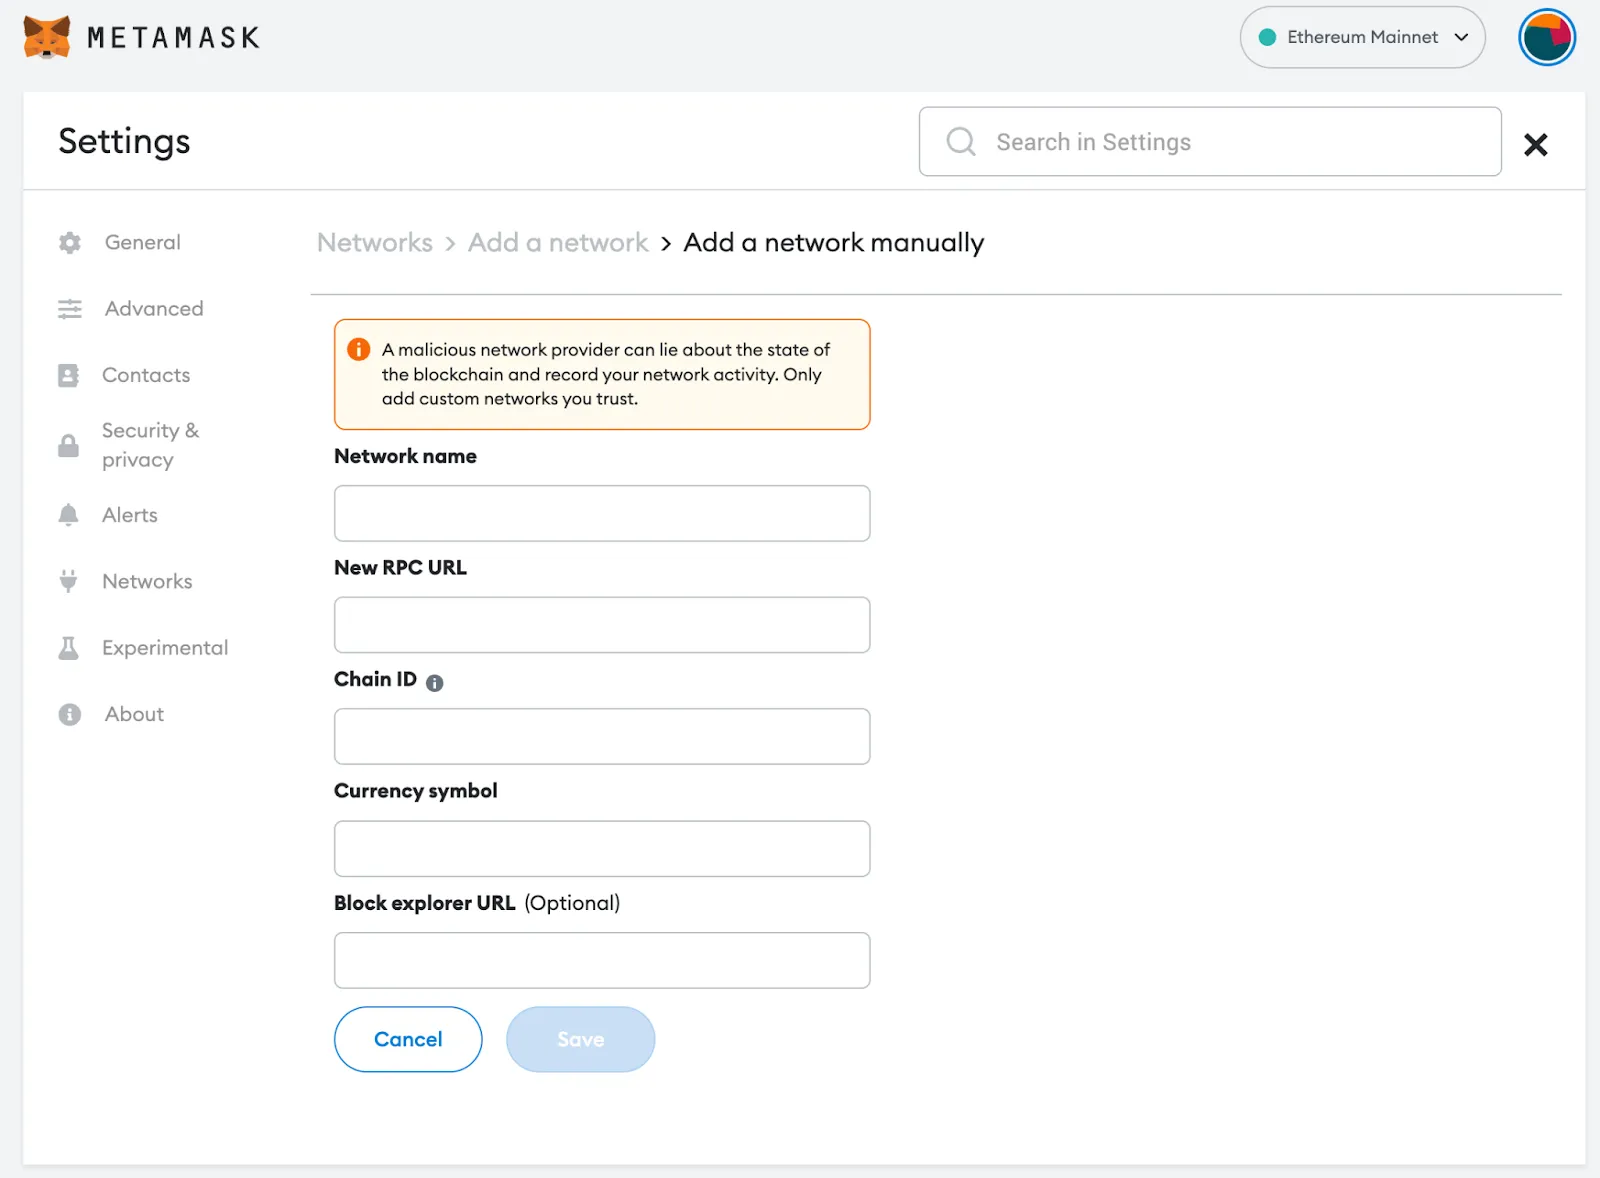Open the Ethereum Mainnet network dropdown
The width and height of the screenshot is (1600, 1178).
point(1362,37)
